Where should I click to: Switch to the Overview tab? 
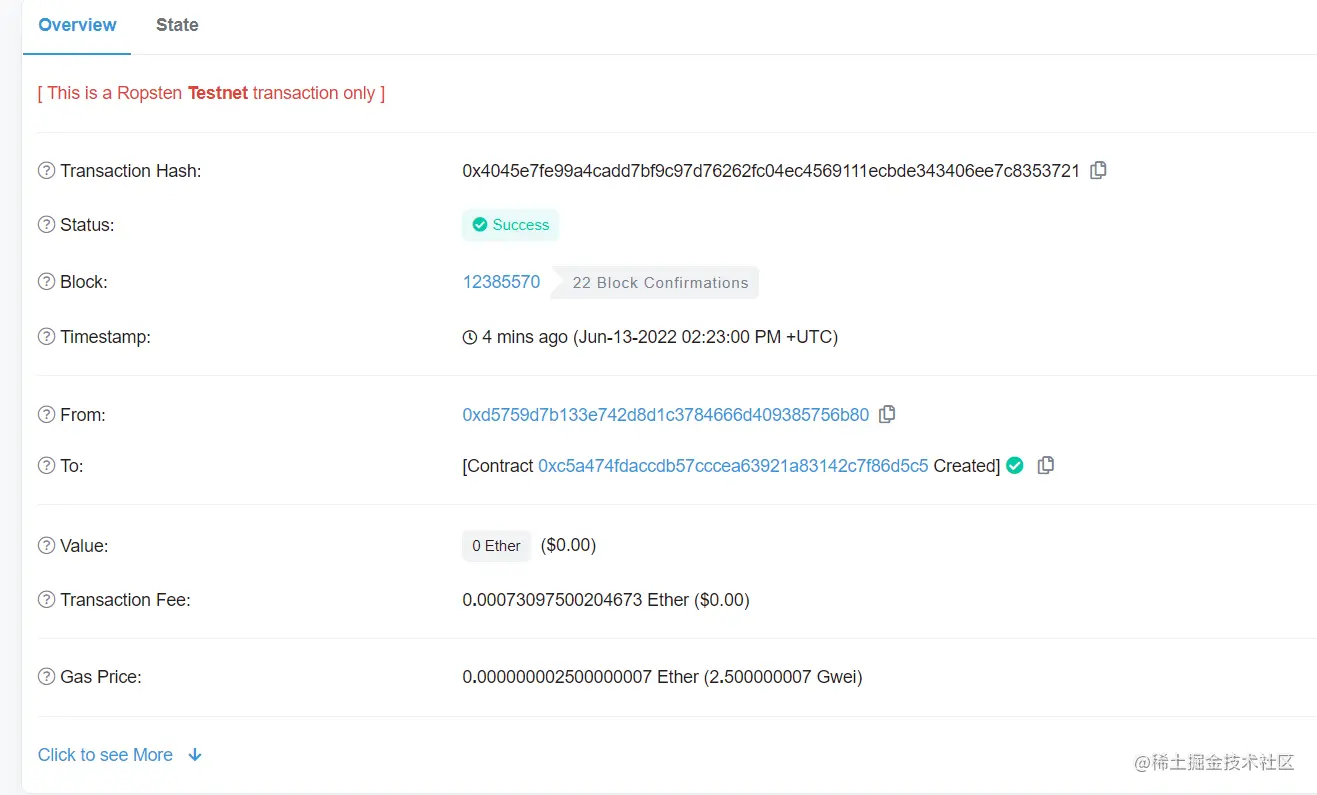(77, 25)
